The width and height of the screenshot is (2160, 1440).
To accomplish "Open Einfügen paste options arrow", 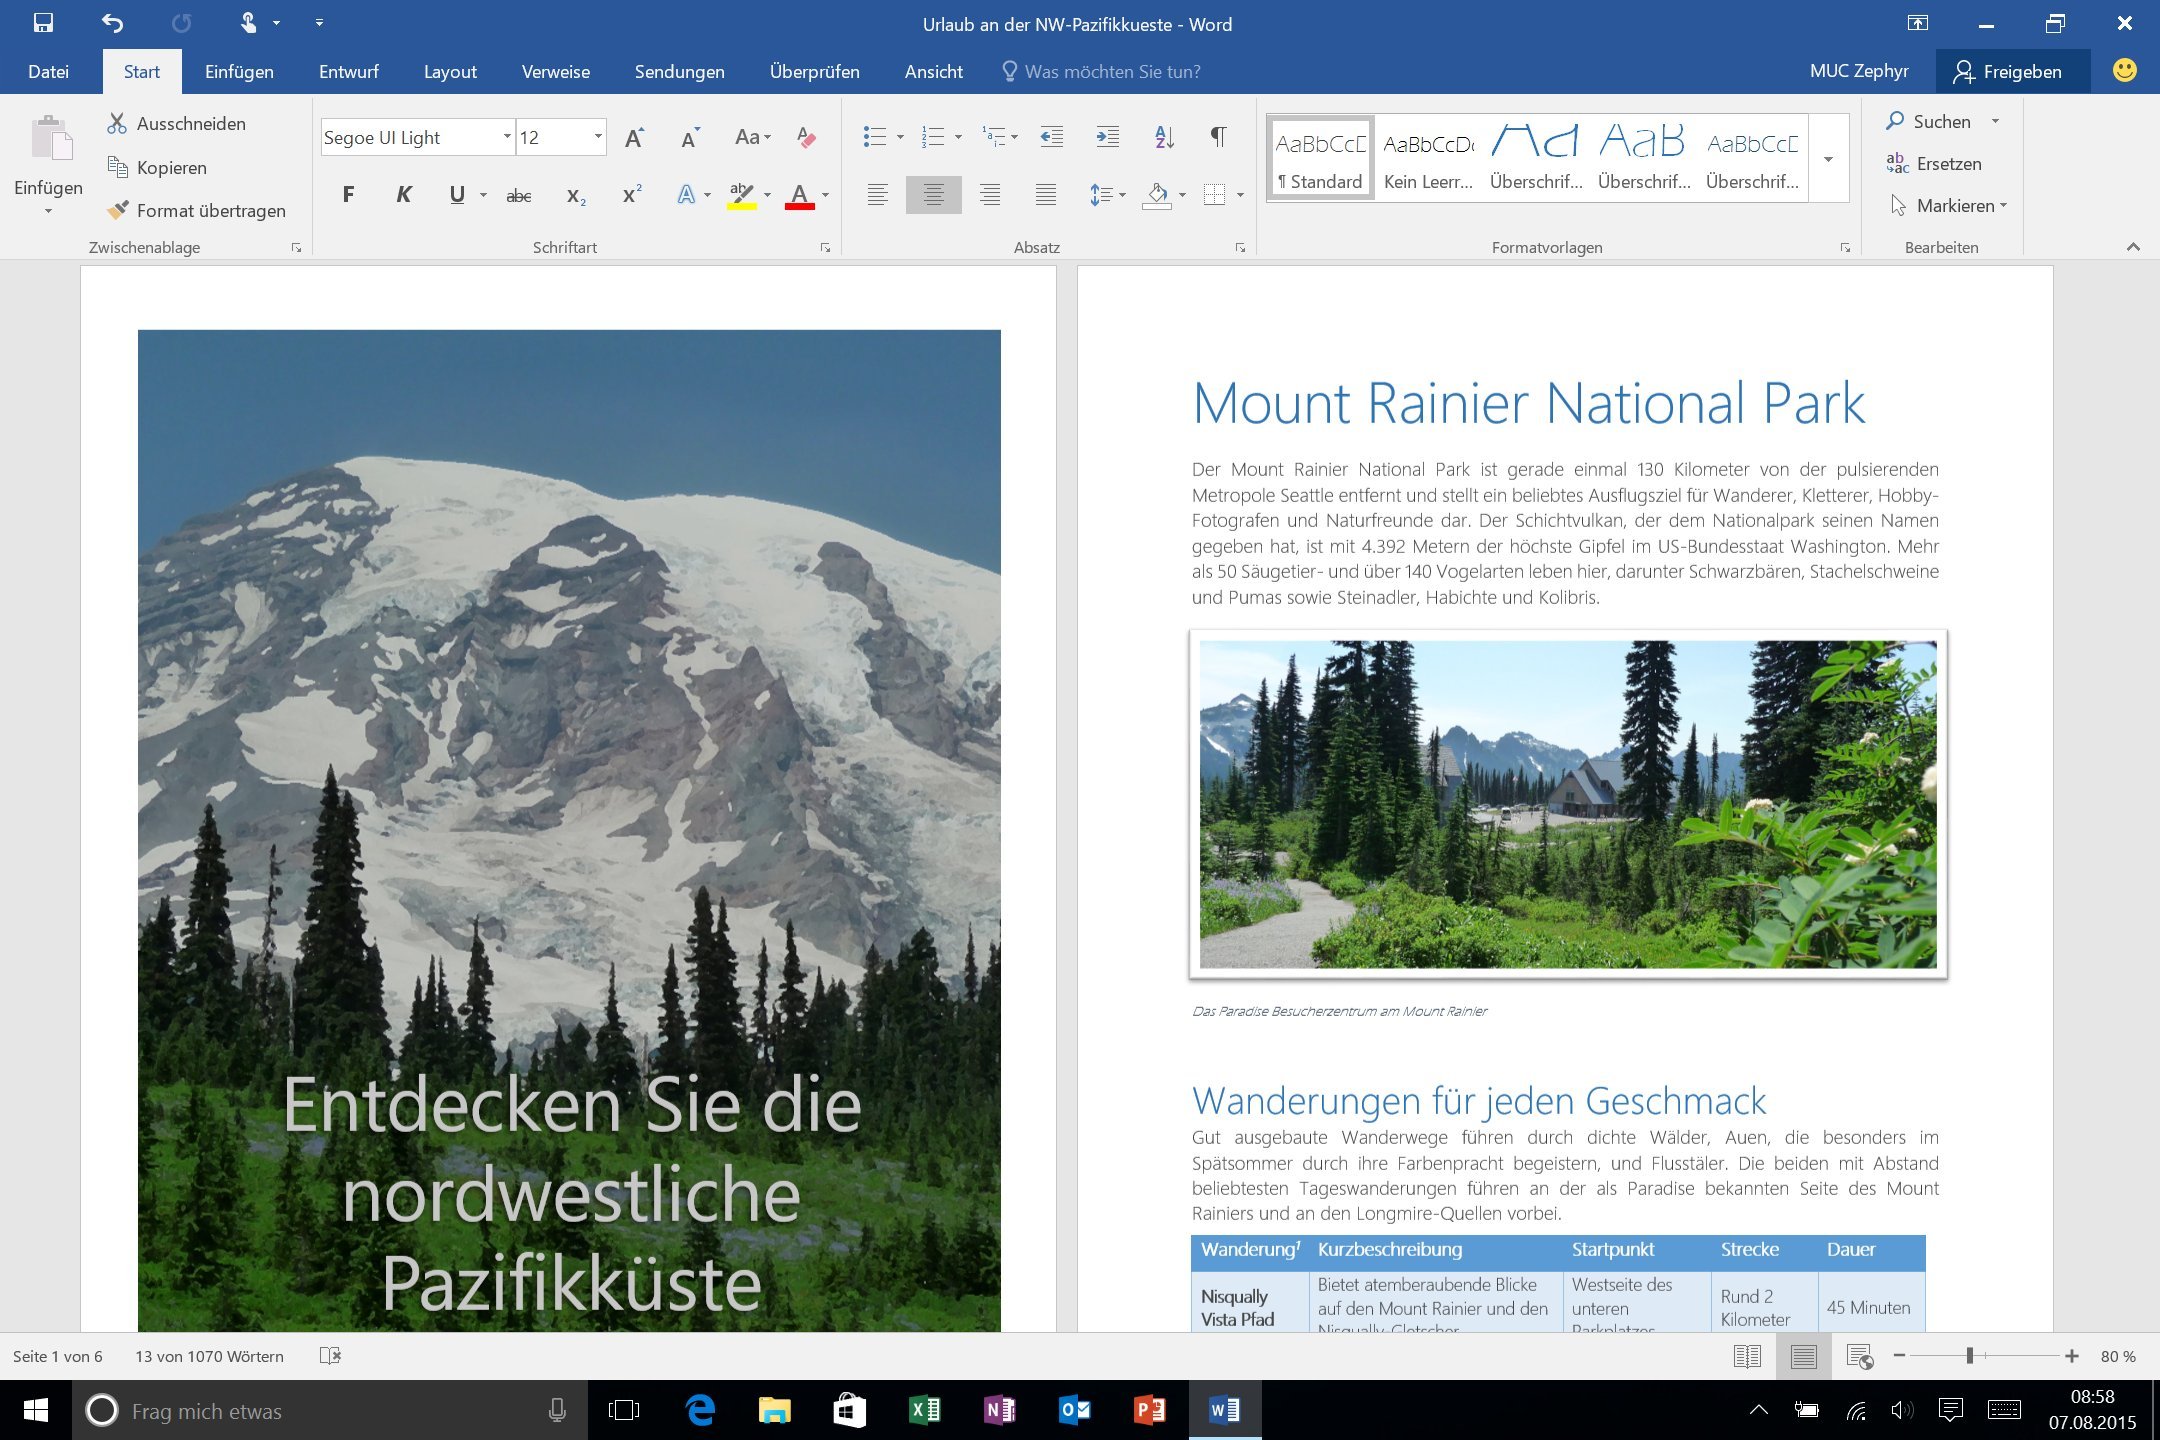I will click(47, 211).
